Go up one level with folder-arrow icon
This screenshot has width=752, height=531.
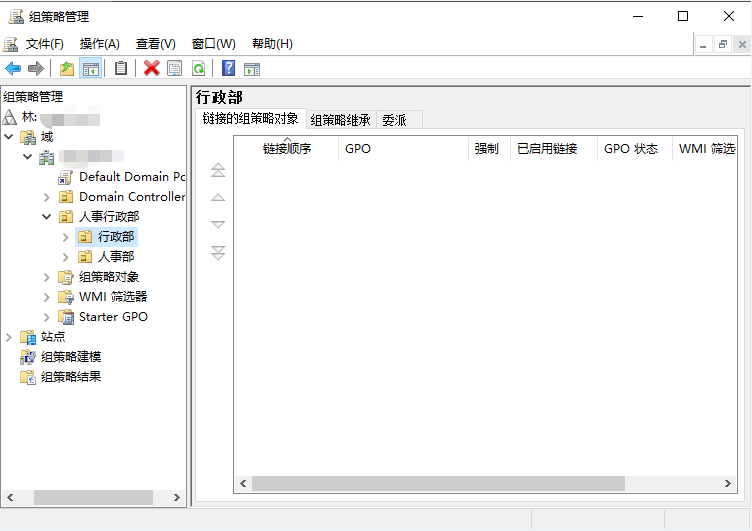coord(67,69)
